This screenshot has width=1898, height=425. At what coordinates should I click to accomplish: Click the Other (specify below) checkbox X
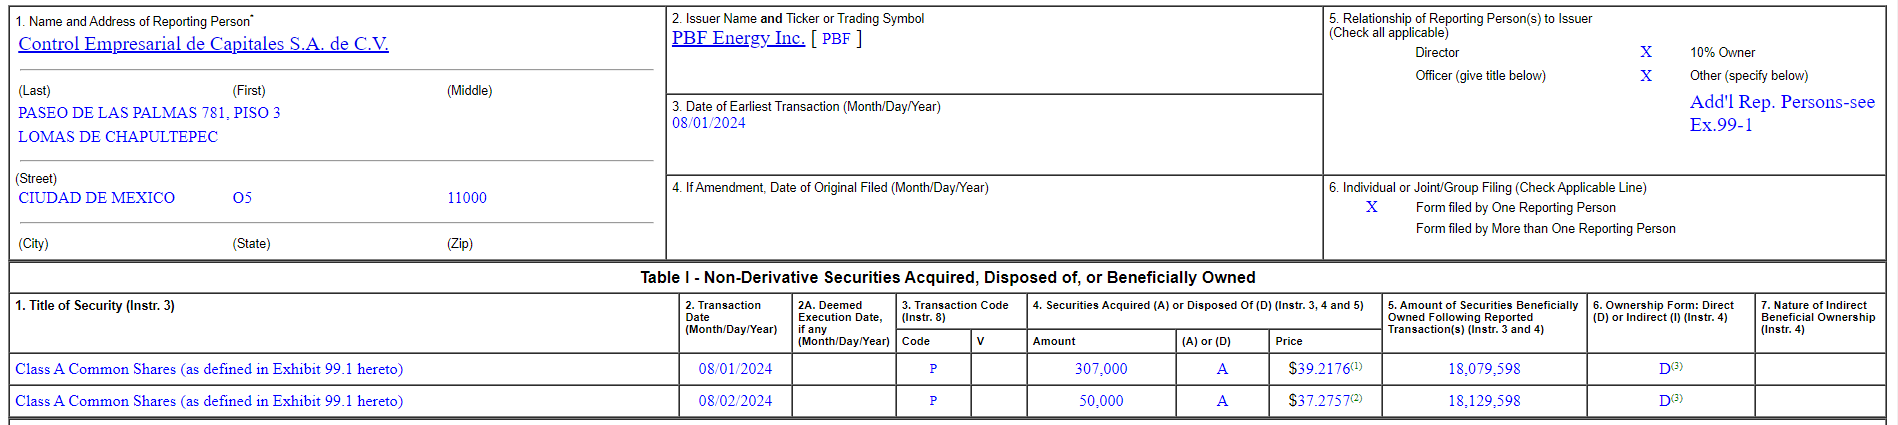[x=1646, y=76]
